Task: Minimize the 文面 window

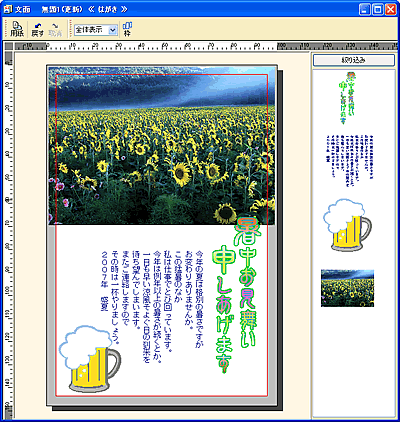Action: [365, 9]
